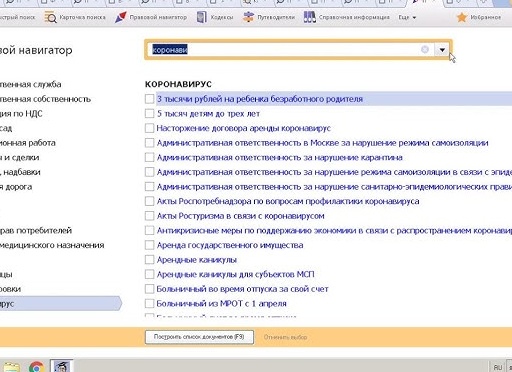Click the Правовой навигатор toolbar icon
The image size is (512, 372).
(121, 17)
